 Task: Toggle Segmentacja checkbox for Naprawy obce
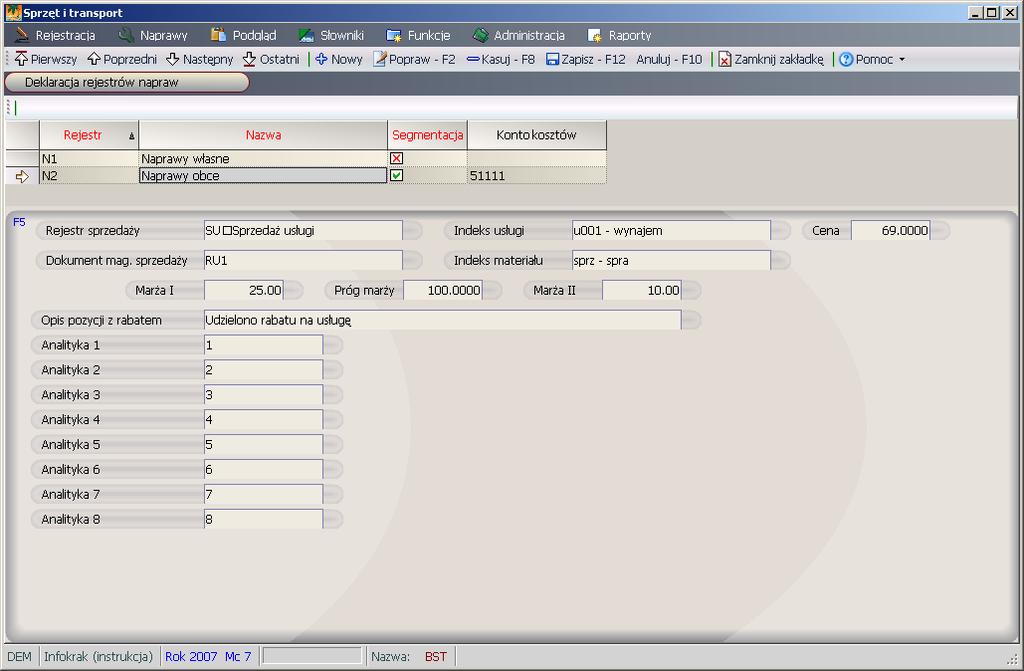396,175
